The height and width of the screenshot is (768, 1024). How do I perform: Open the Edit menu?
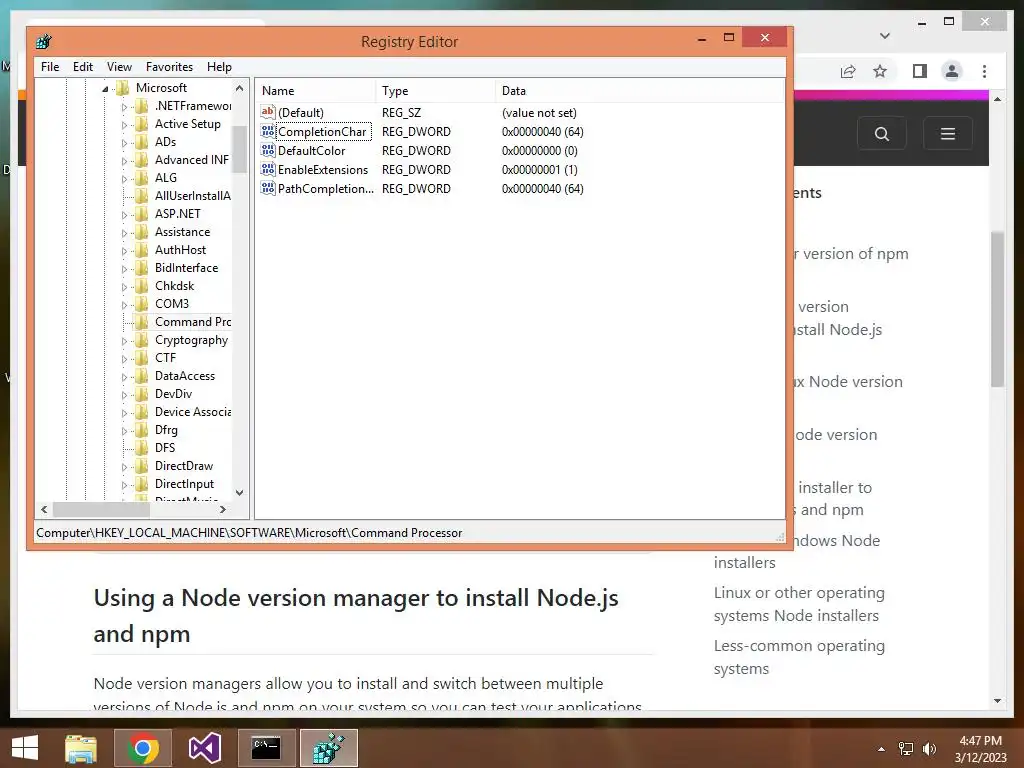pyautogui.click(x=82, y=67)
